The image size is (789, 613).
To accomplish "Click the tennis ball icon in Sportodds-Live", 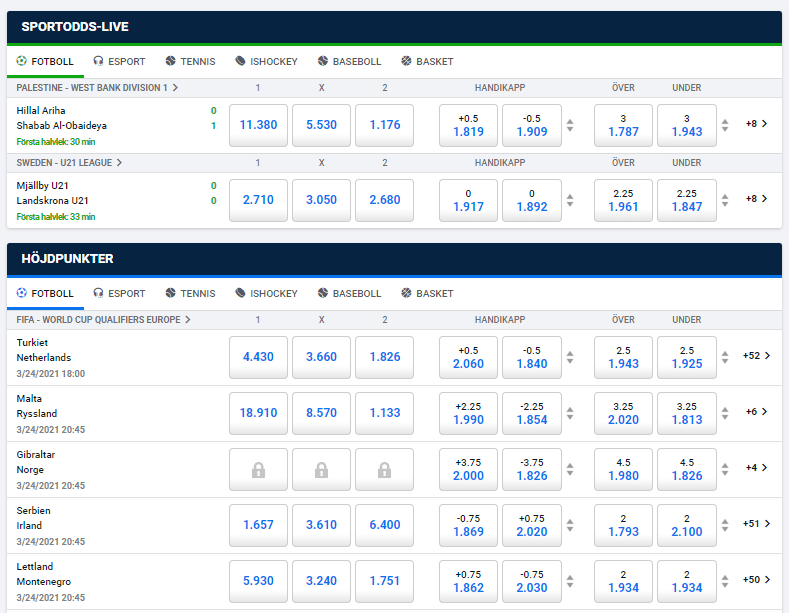I will point(171,61).
